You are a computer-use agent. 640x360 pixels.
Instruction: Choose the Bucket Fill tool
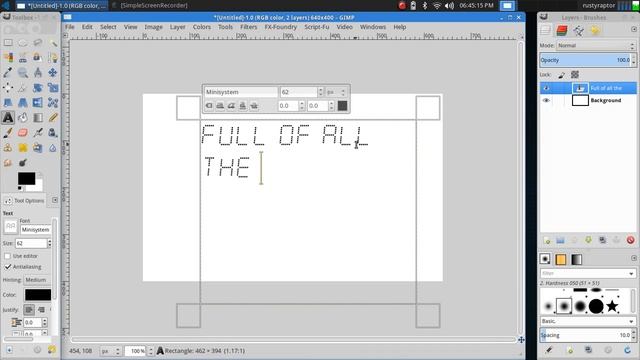tap(23, 118)
